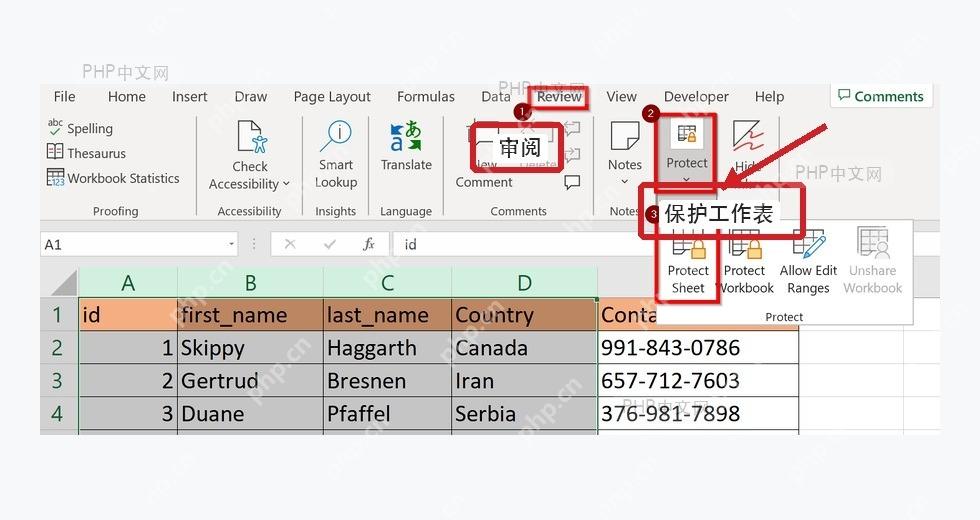Click the cell containing Duane
Image resolution: width=980 pixels, height=520 pixels.
click(251, 414)
